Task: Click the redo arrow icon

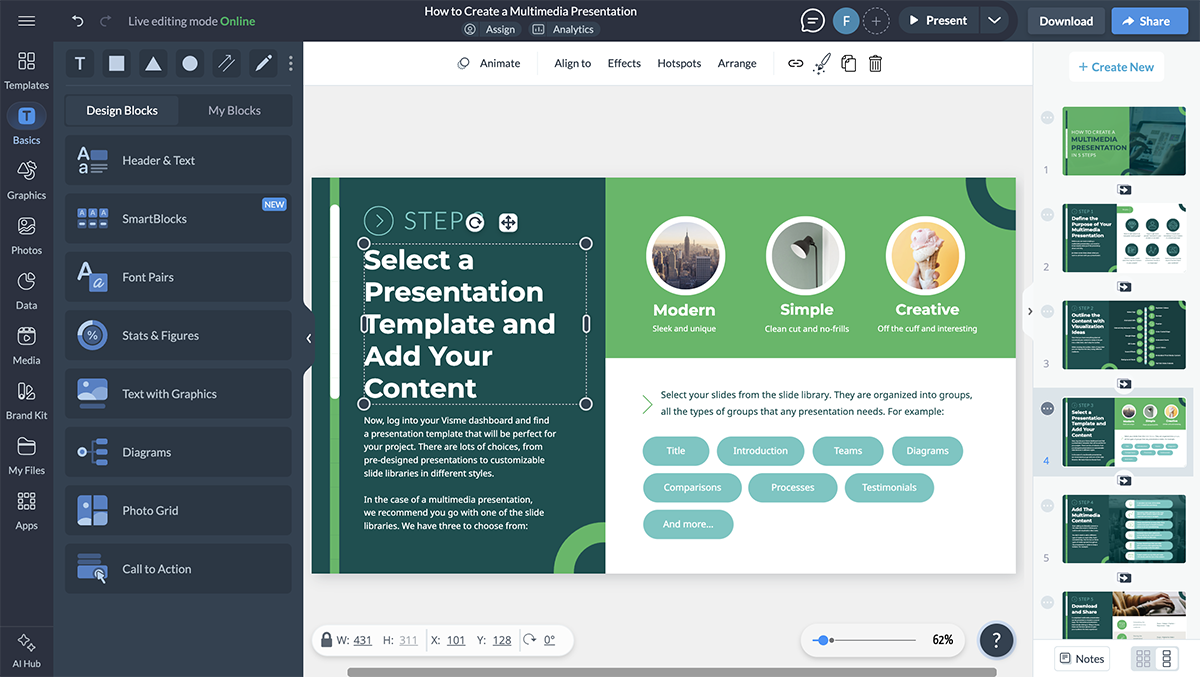Action: click(106, 21)
